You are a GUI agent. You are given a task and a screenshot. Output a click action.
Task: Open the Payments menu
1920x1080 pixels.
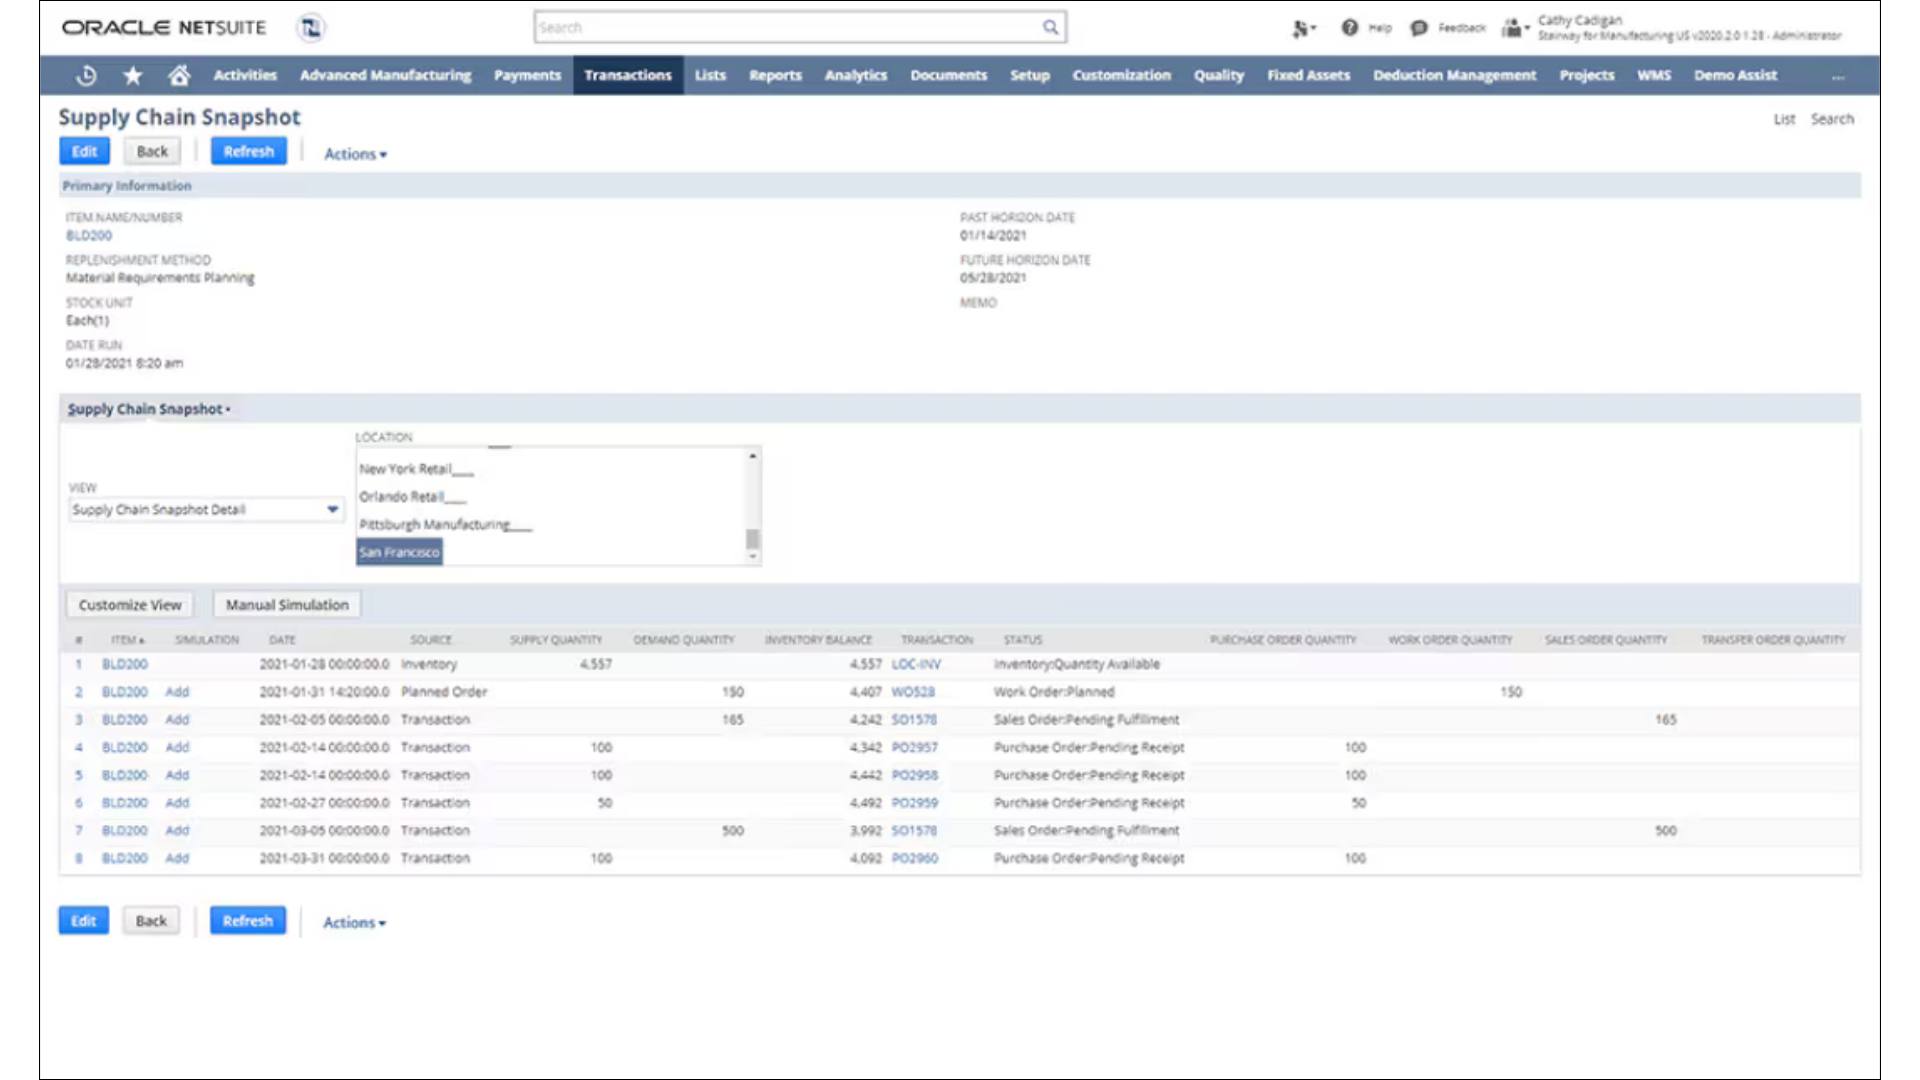[x=527, y=75]
